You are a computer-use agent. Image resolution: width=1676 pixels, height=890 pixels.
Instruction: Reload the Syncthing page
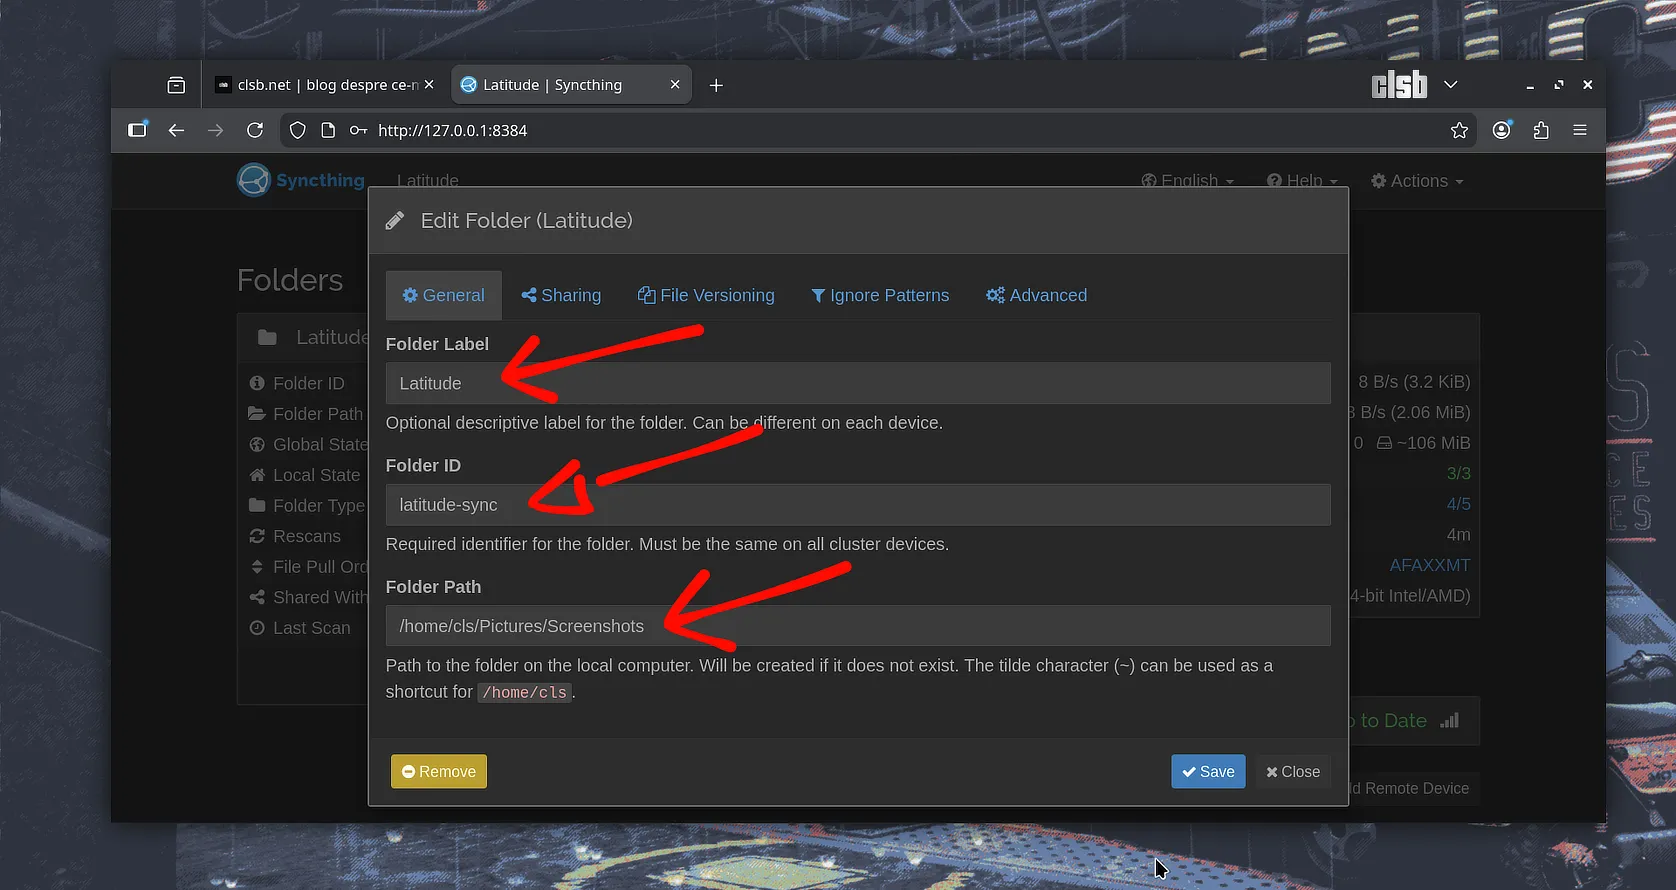(255, 130)
